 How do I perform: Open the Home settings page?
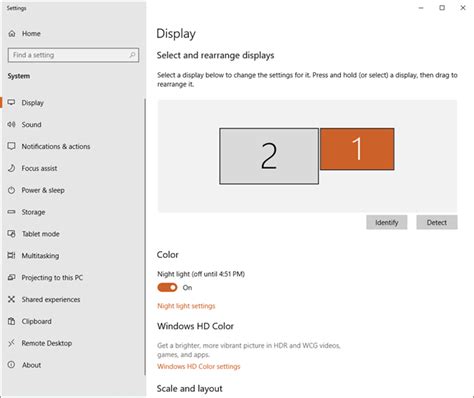31,34
